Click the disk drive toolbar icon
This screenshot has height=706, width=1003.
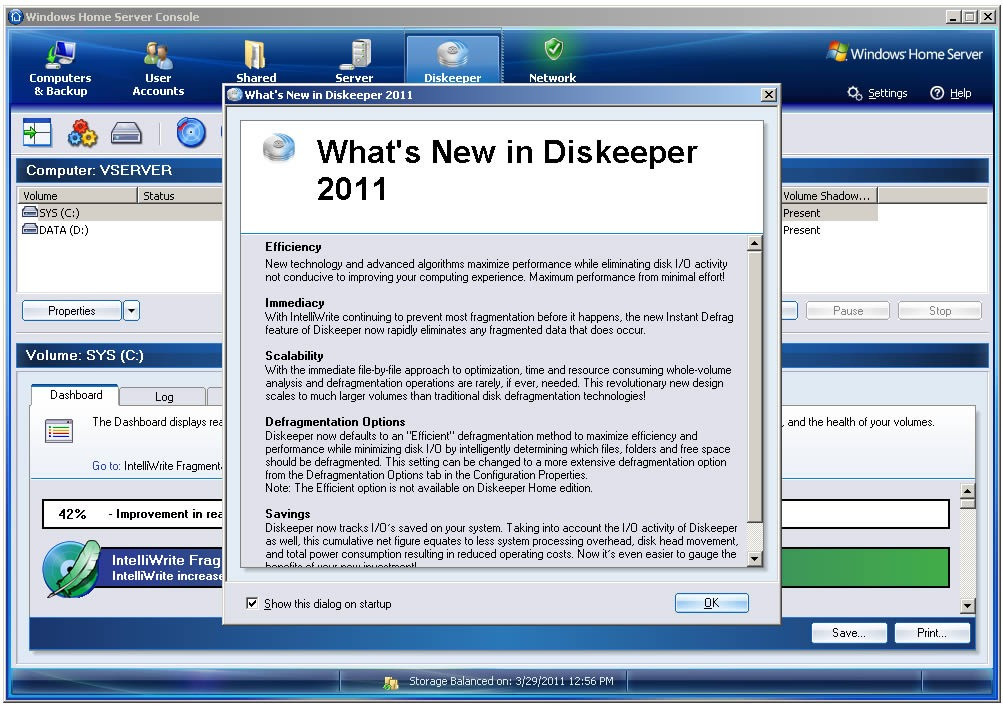point(126,133)
